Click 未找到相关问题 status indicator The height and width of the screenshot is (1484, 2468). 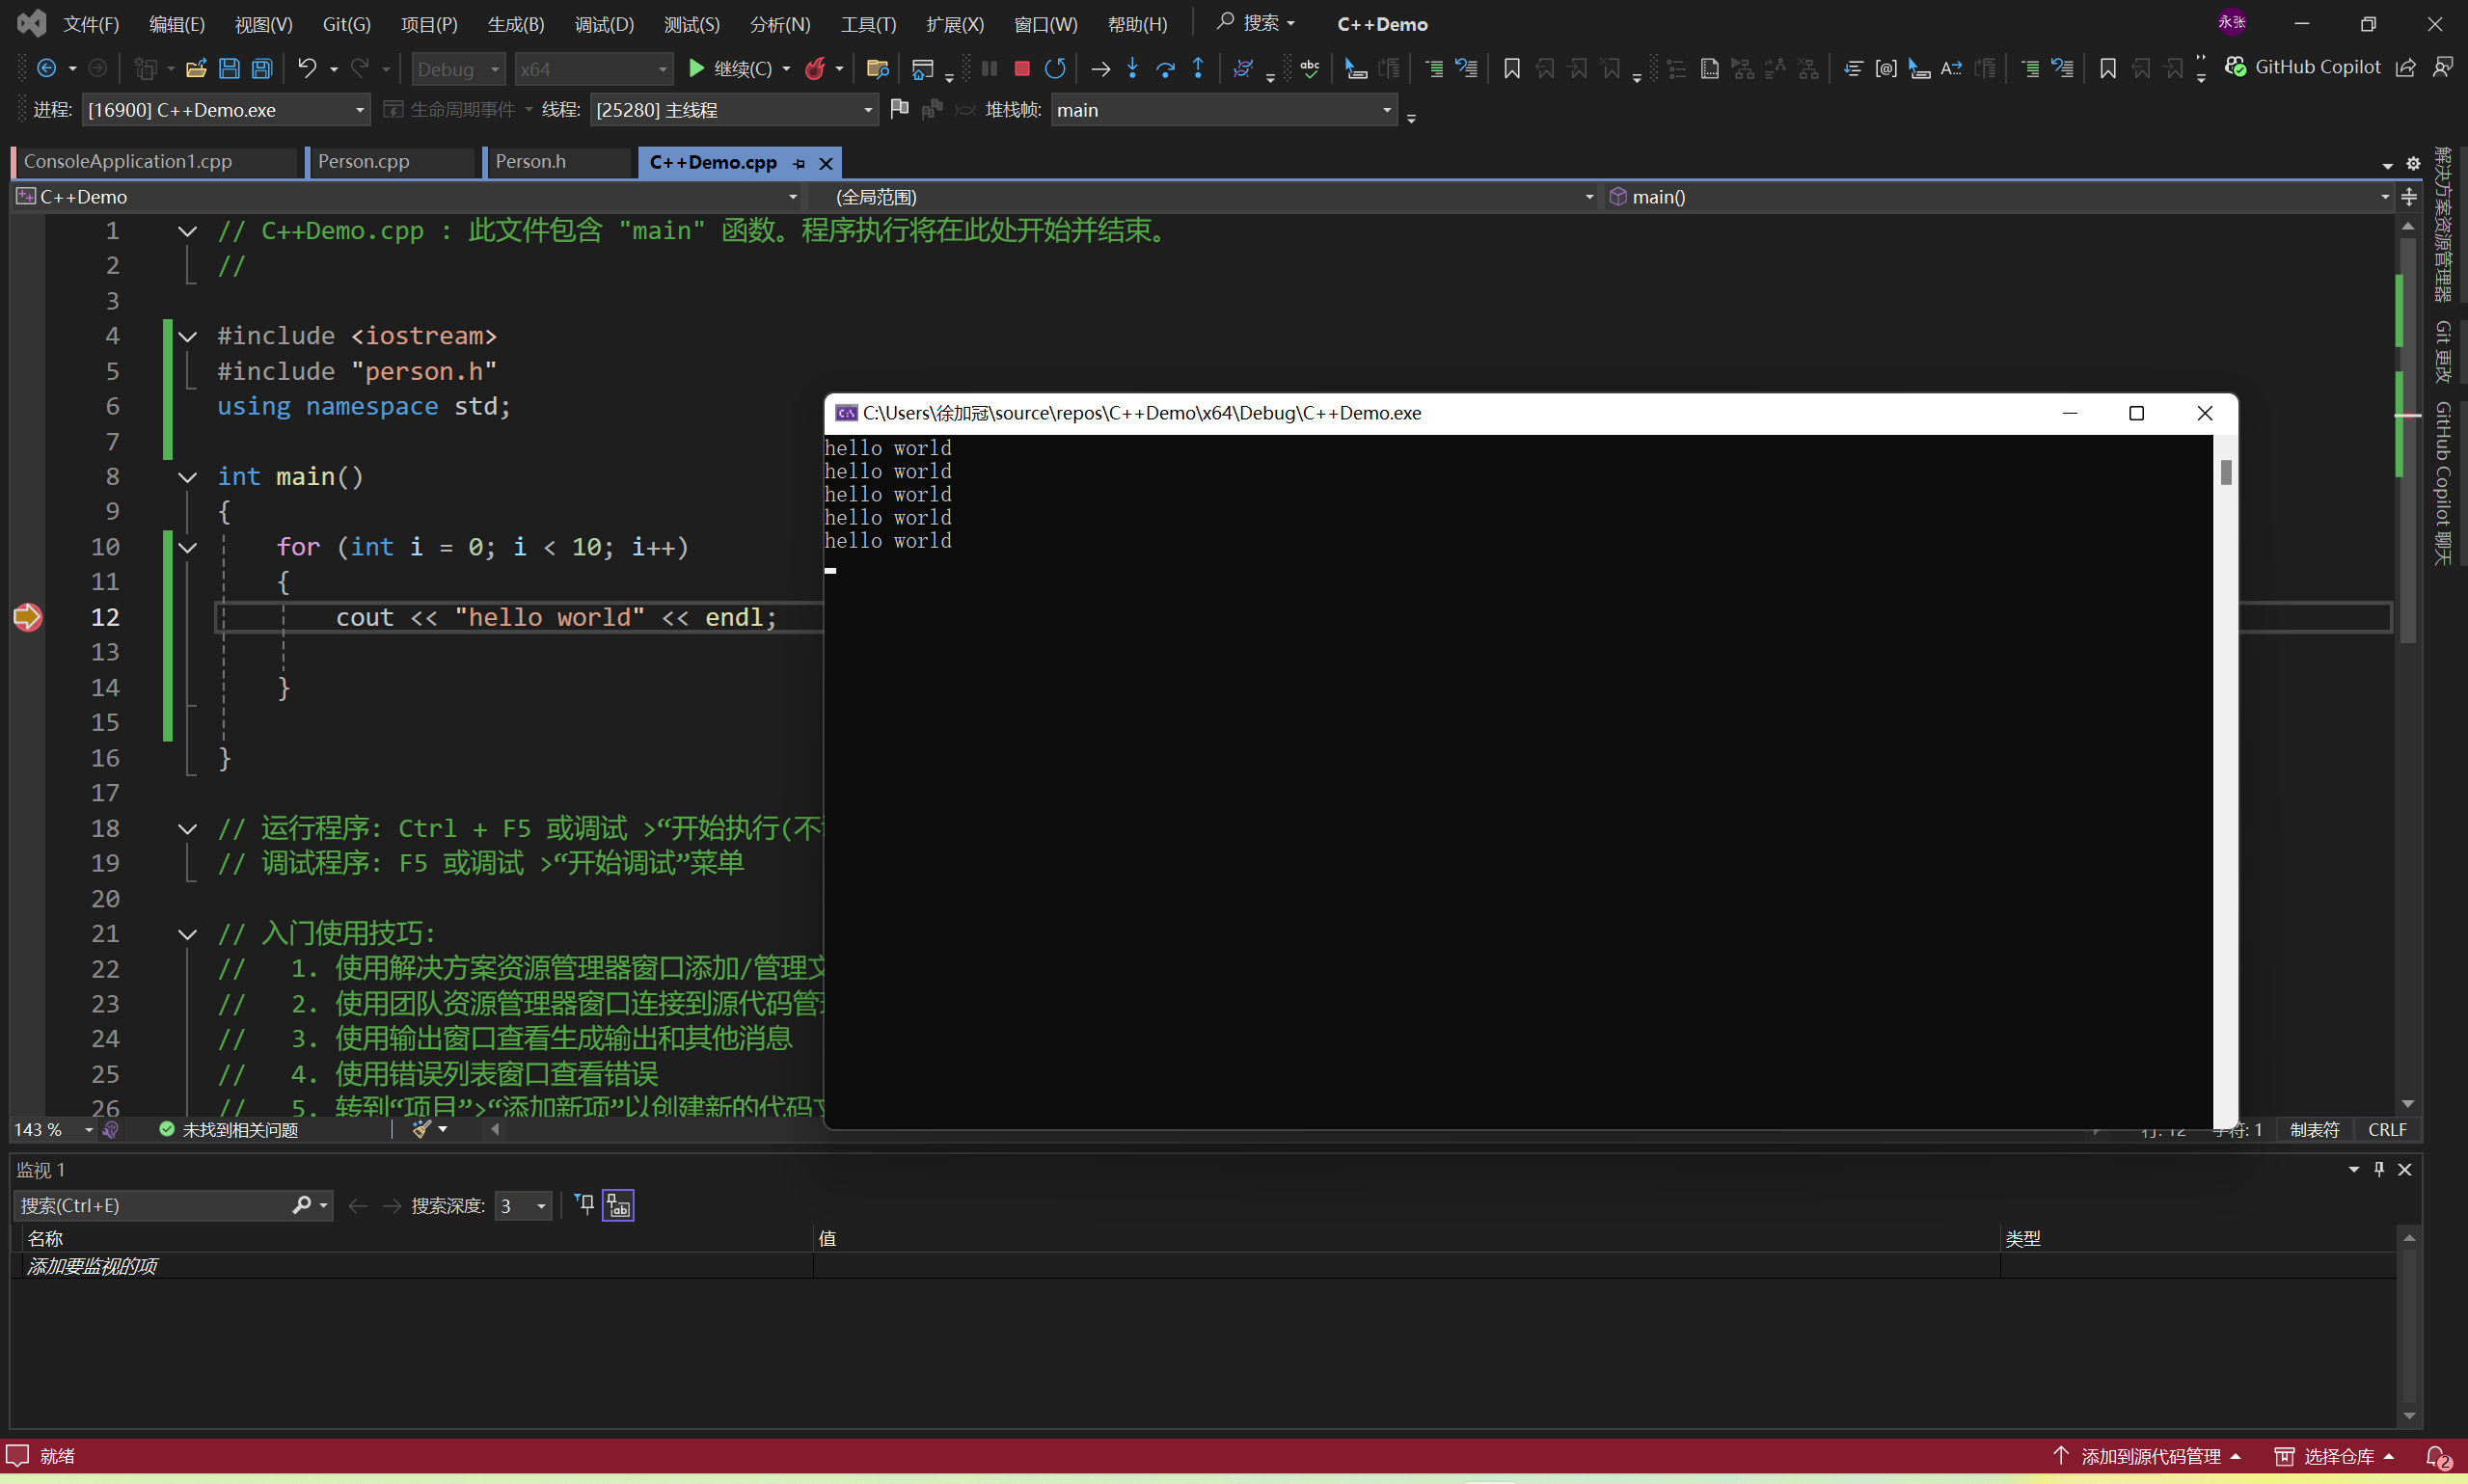[229, 1130]
